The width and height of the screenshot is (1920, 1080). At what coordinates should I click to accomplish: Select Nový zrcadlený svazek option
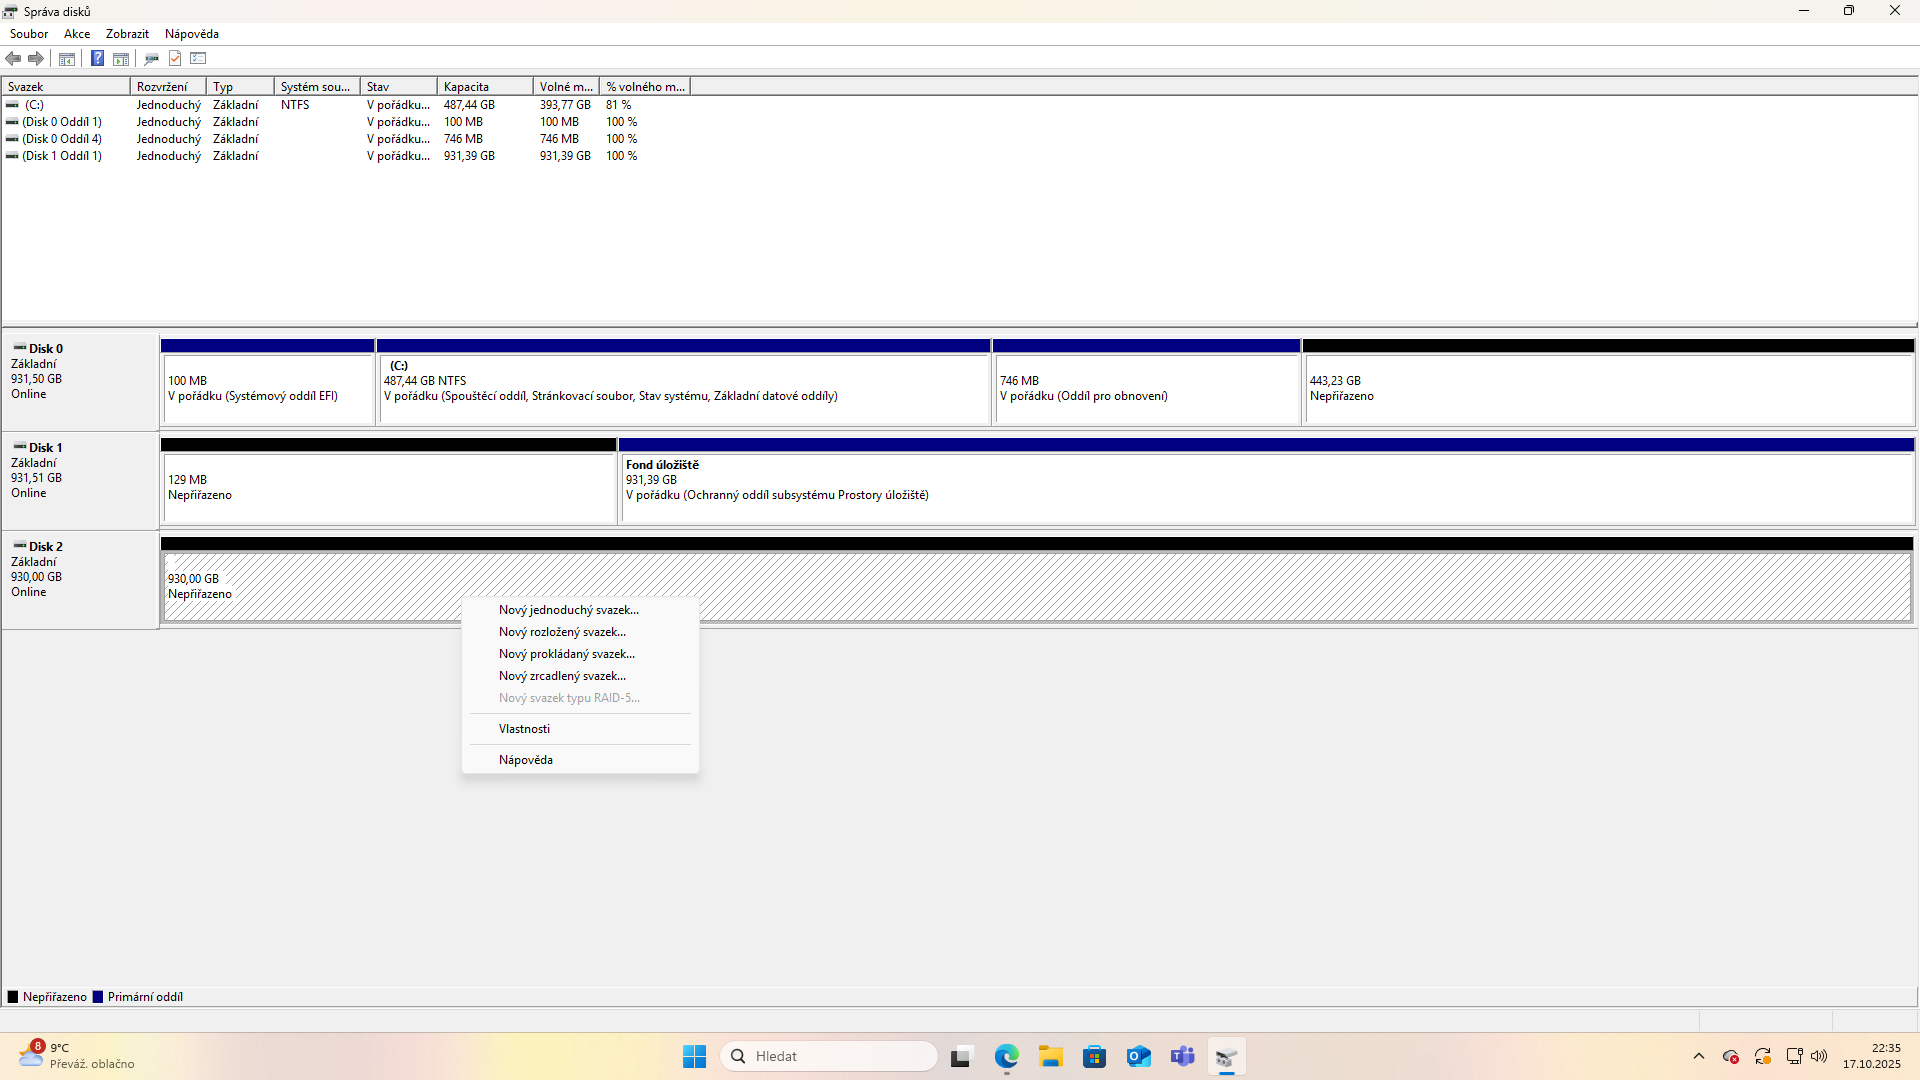562,676
